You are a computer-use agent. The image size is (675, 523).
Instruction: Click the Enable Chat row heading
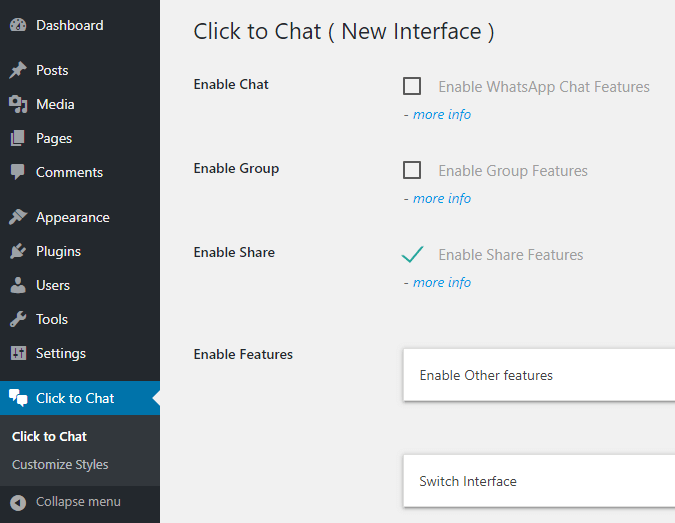(231, 84)
